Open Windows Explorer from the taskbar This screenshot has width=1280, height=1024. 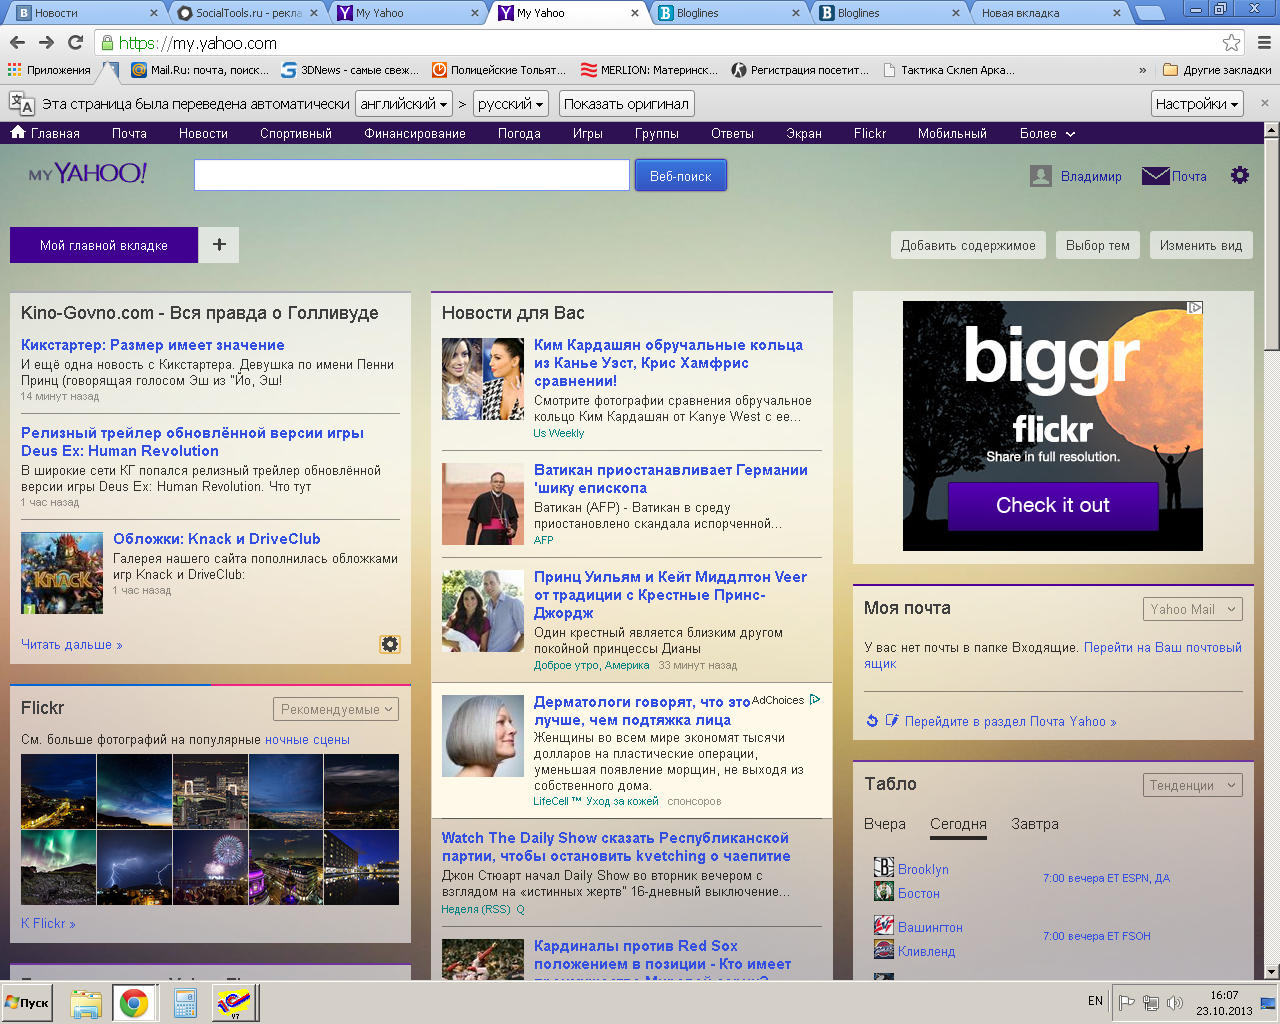pyautogui.click(x=86, y=1002)
